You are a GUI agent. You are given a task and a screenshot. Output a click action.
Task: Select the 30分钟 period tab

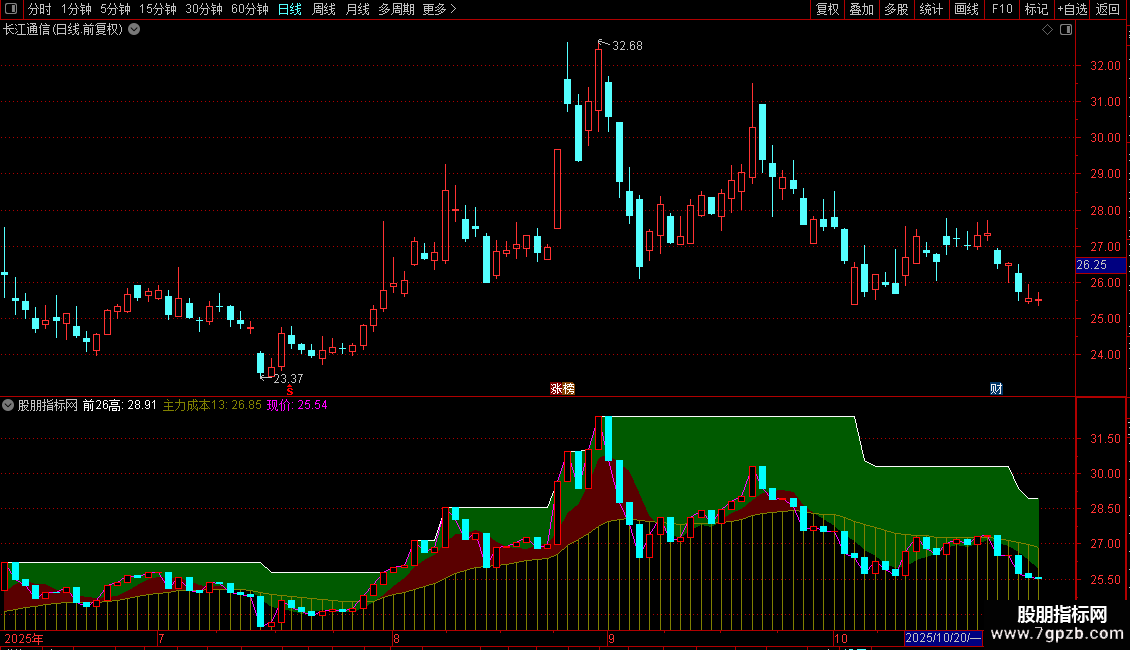(x=204, y=9)
